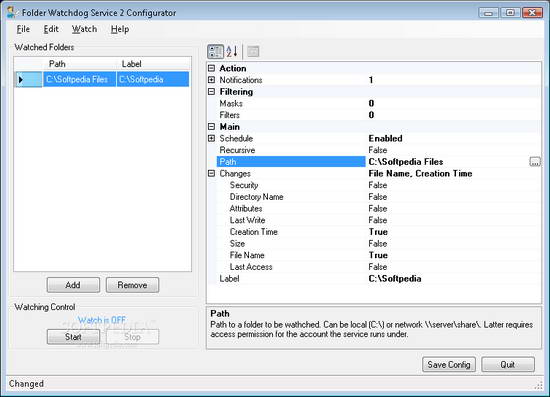Select the row arrow indicator in Watched Folders
The width and height of the screenshot is (550, 397).
pyautogui.click(x=28, y=80)
